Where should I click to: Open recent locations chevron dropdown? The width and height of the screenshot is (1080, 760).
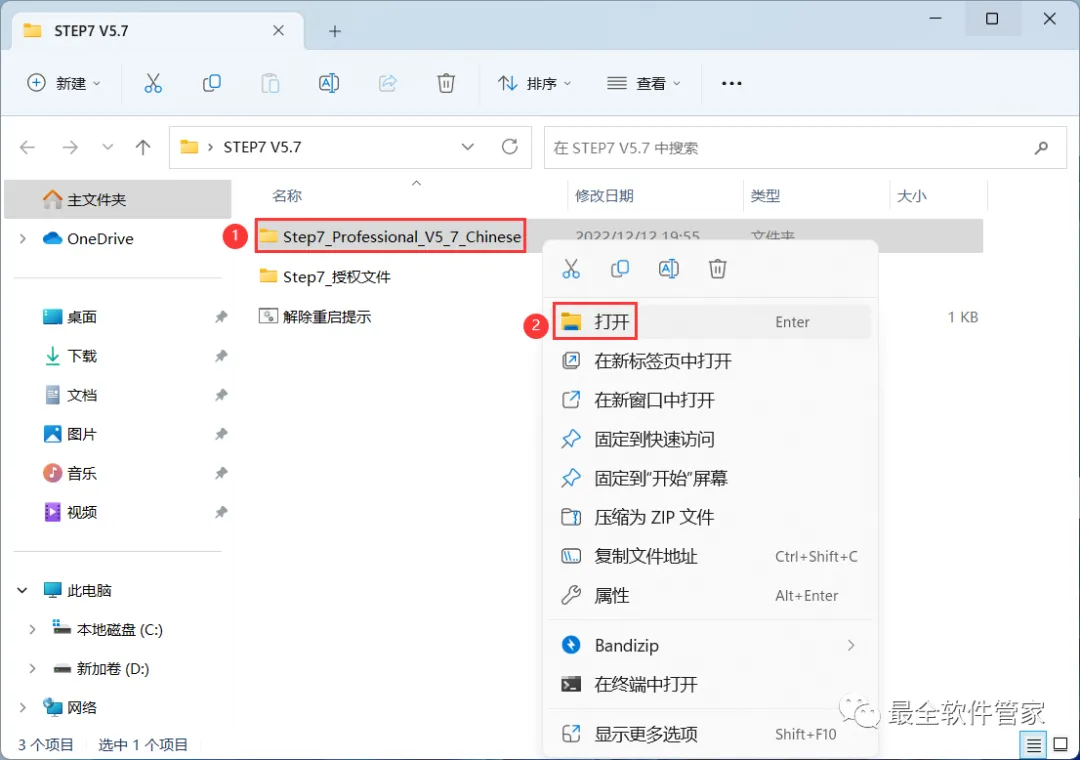pos(107,147)
